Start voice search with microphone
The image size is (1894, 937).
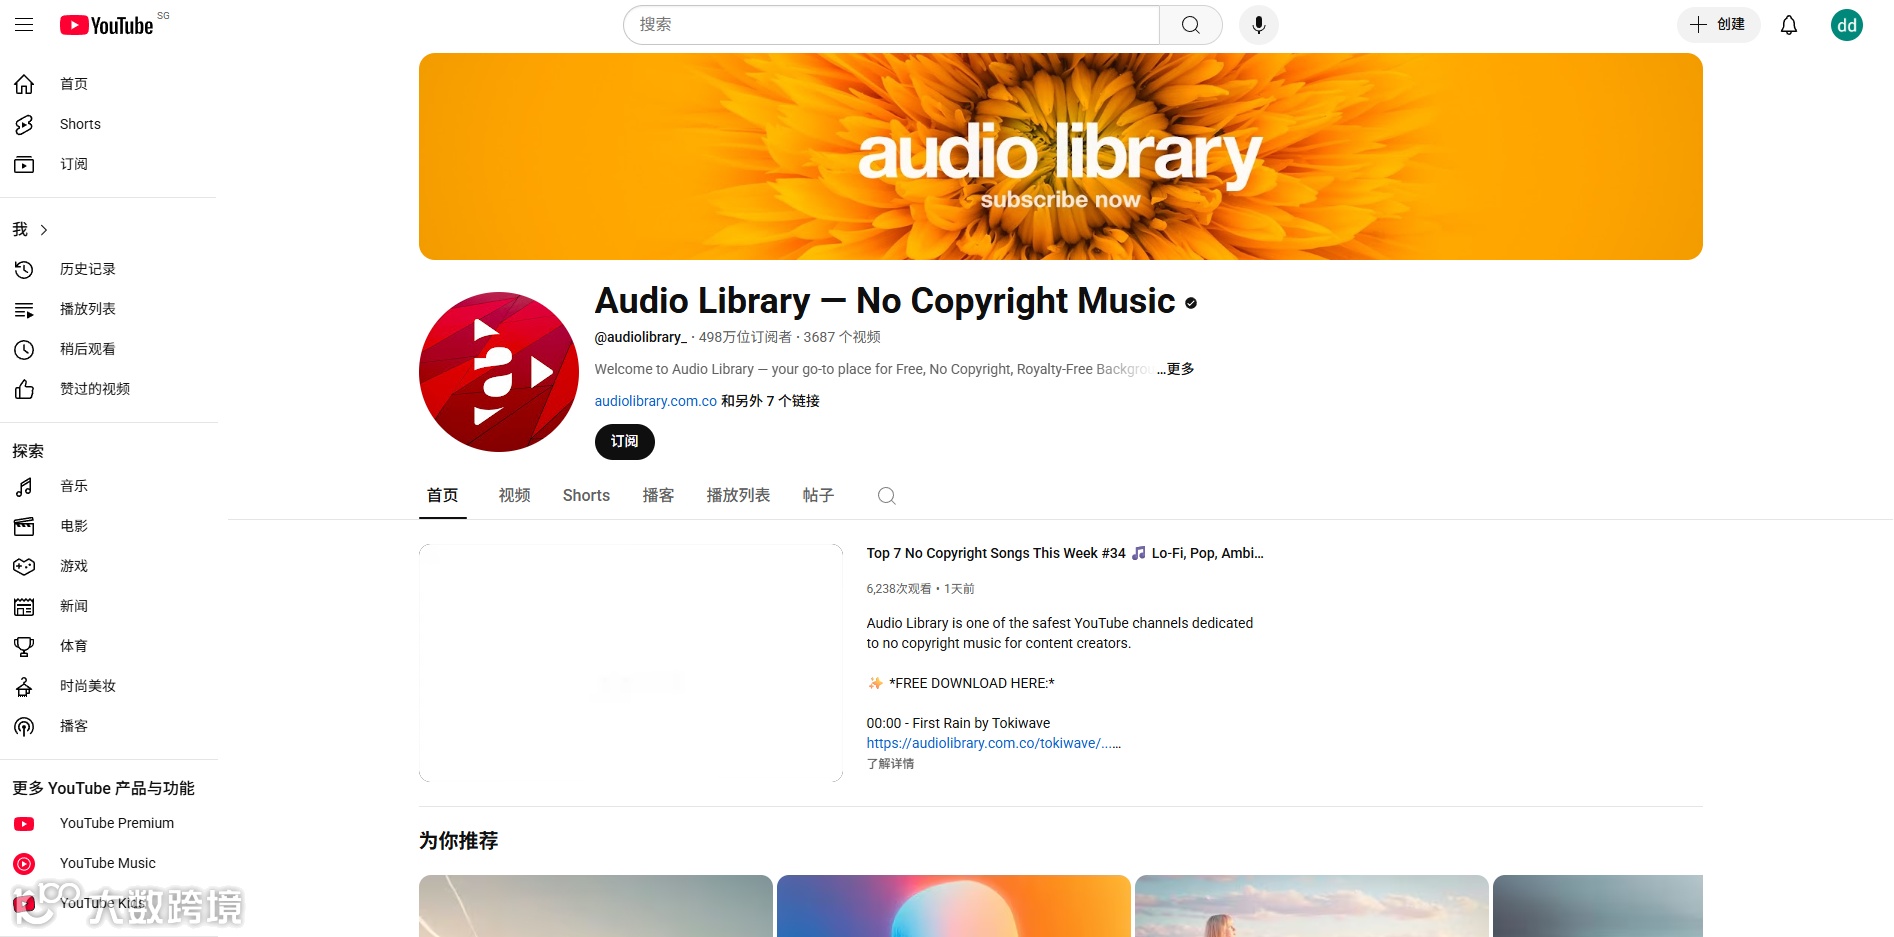pyautogui.click(x=1258, y=25)
